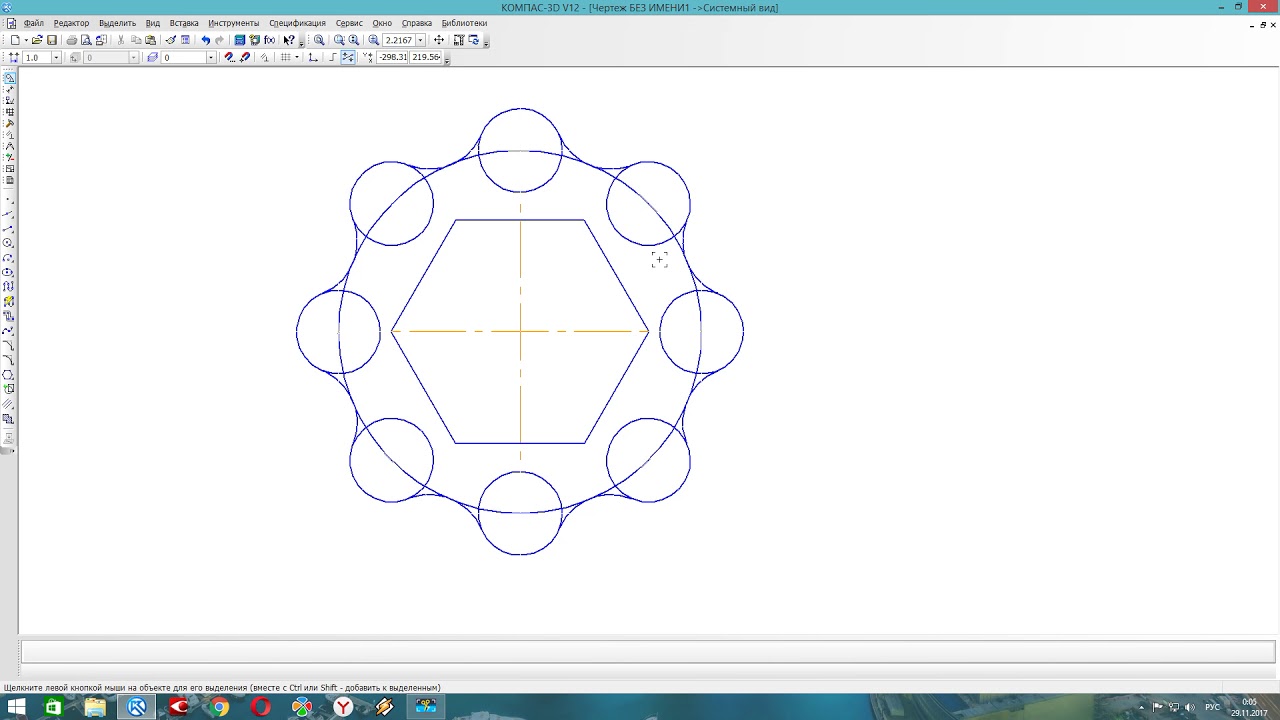
Task: Select the Arc tool
Action: pyautogui.click(x=9, y=258)
